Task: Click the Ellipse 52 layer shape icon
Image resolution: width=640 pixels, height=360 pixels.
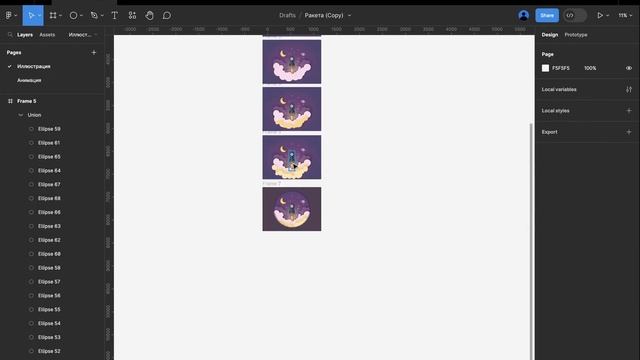Action: pos(31,351)
